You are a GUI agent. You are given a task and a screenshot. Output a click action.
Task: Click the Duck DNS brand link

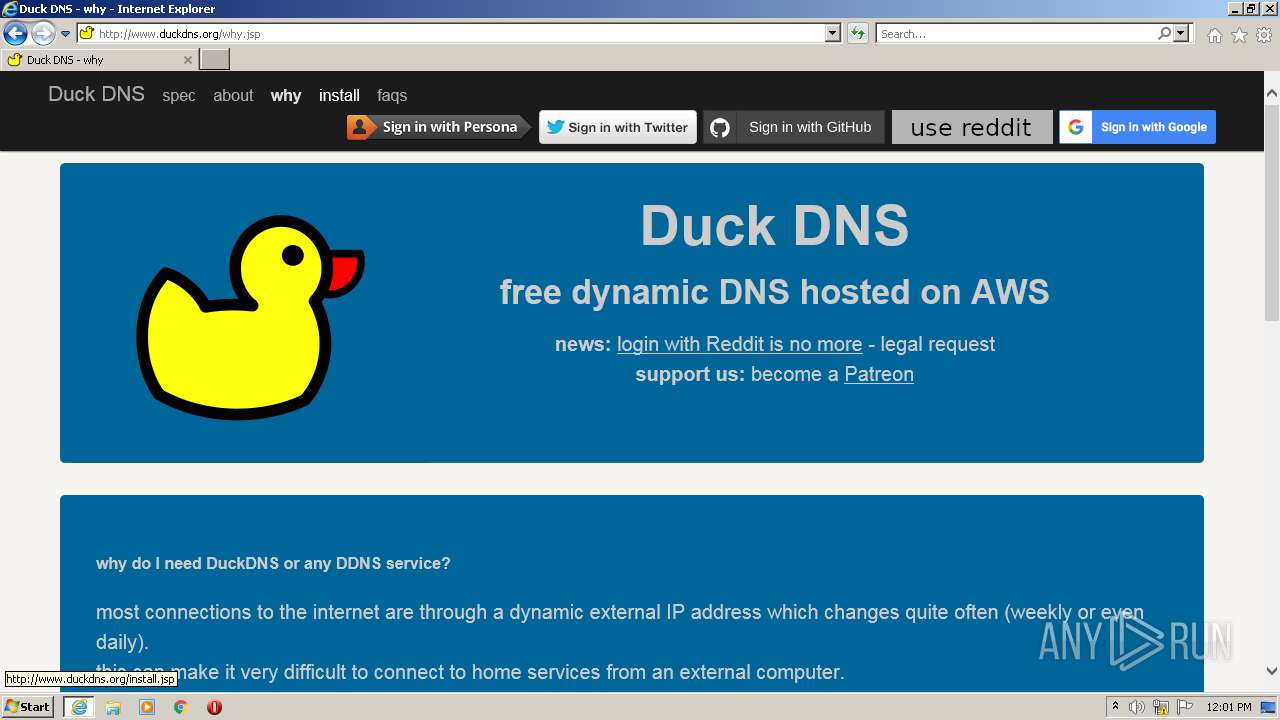coord(96,94)
